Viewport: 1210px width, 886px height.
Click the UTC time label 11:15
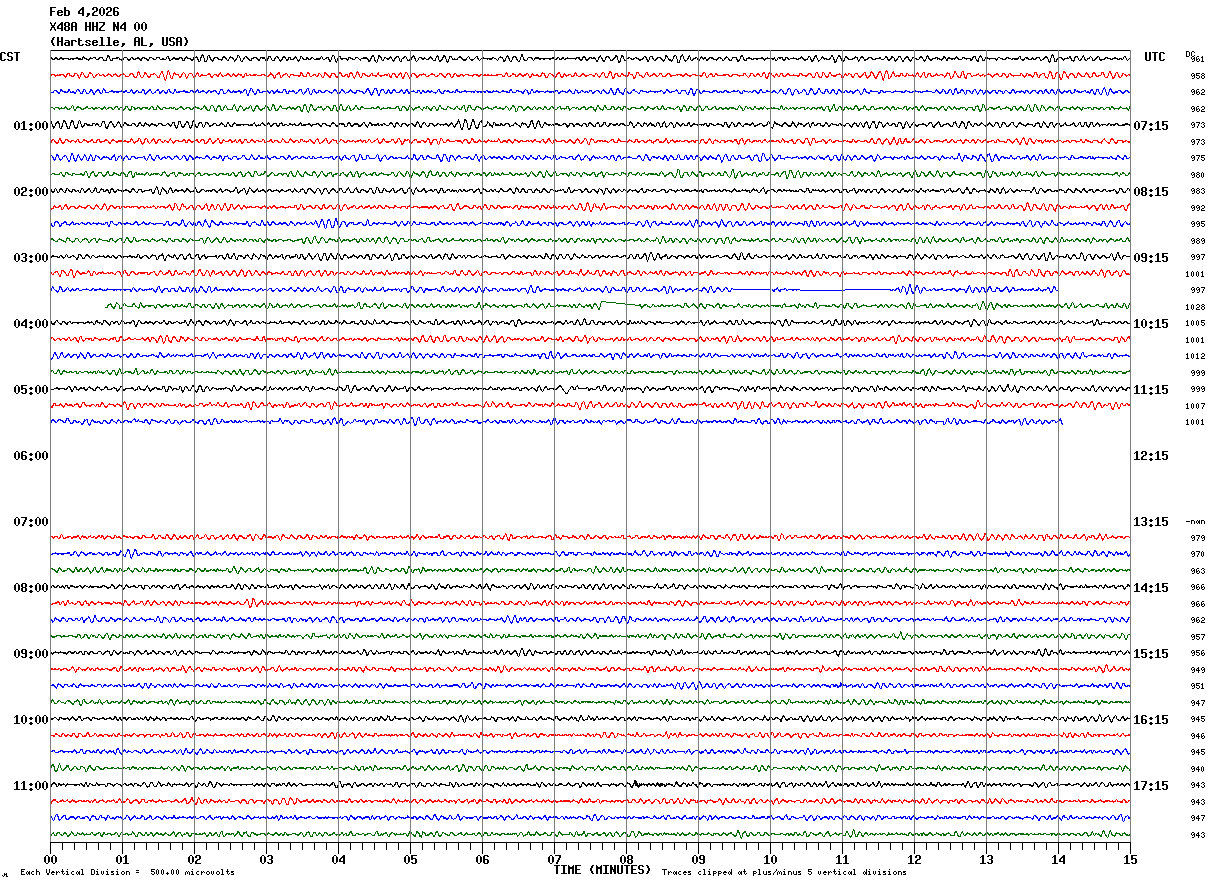coord(1151,390)
